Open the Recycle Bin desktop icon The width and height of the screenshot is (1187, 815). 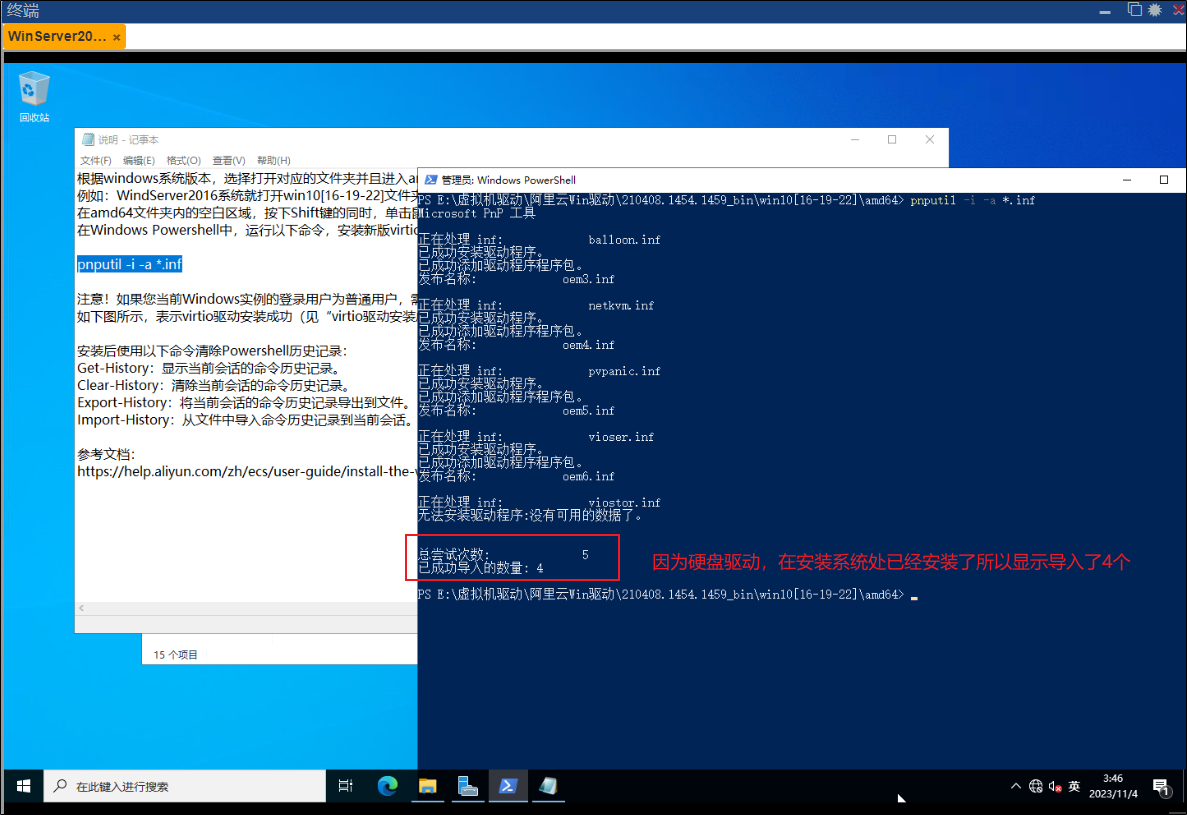coord(34,96)
